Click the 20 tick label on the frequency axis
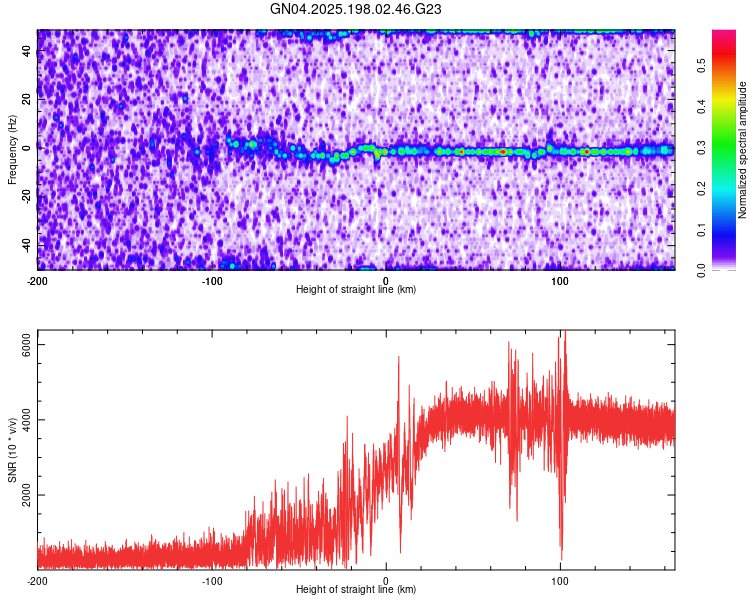Viewport: 750px width, 600px height. pos(26,100)
